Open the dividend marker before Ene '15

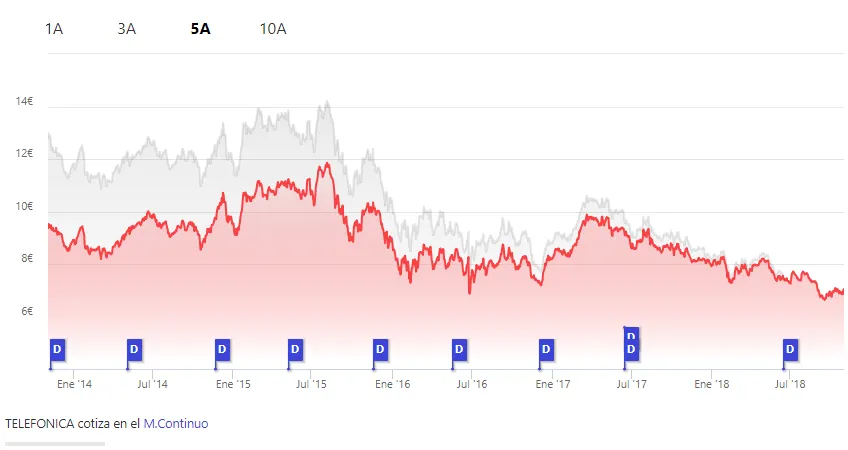222,349
